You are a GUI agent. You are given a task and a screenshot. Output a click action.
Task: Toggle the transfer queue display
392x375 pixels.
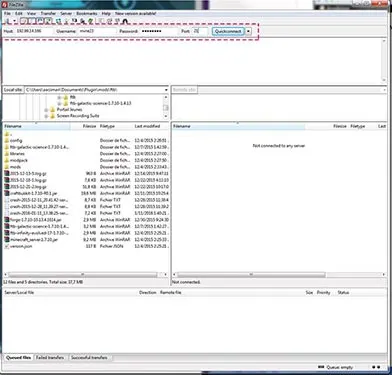click(48, 21)
